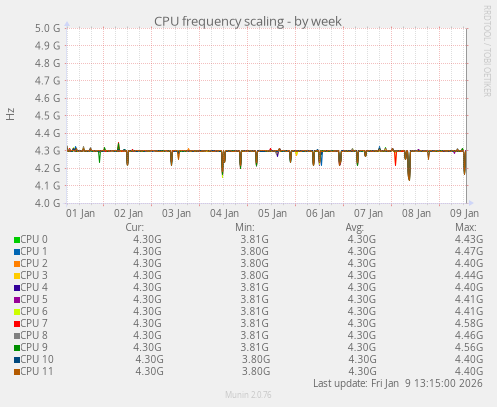
Task: Select the CPU 11 legend label
Action: pyautogui.click(x=37, y=371)
